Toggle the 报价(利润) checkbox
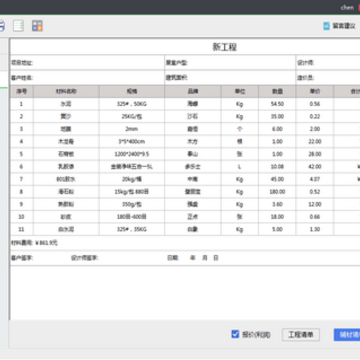This screenshot has height=360, width=360. [x=235, y=334]
